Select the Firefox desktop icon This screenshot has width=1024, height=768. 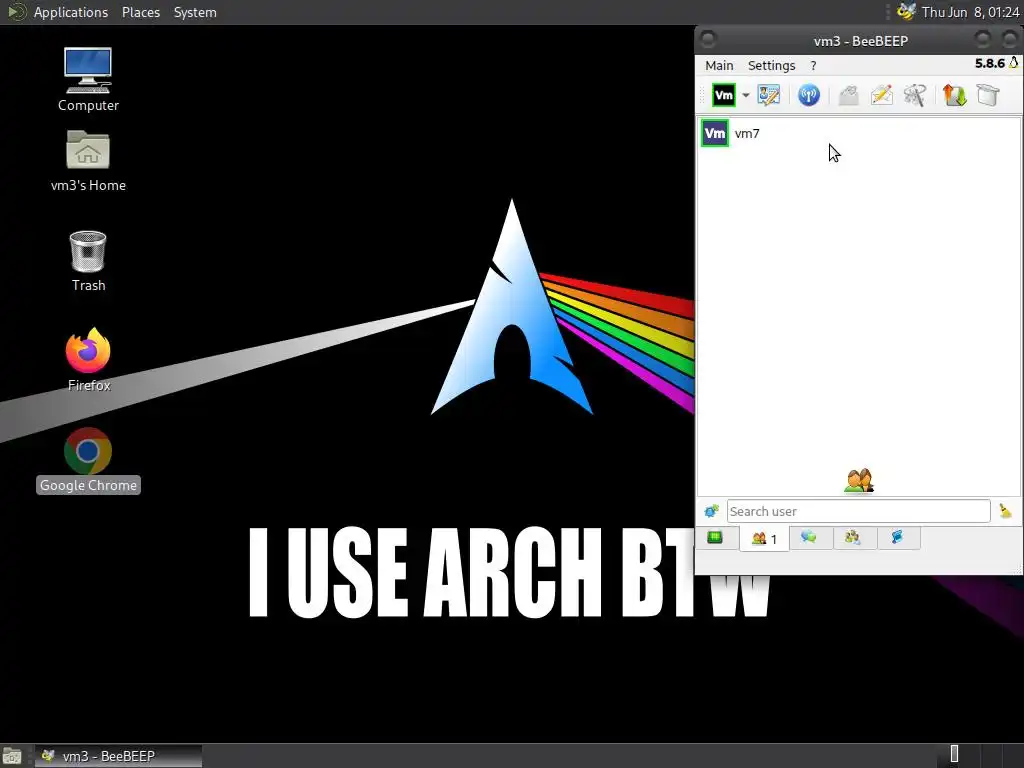pyautogui.click(x=88, y=359)
